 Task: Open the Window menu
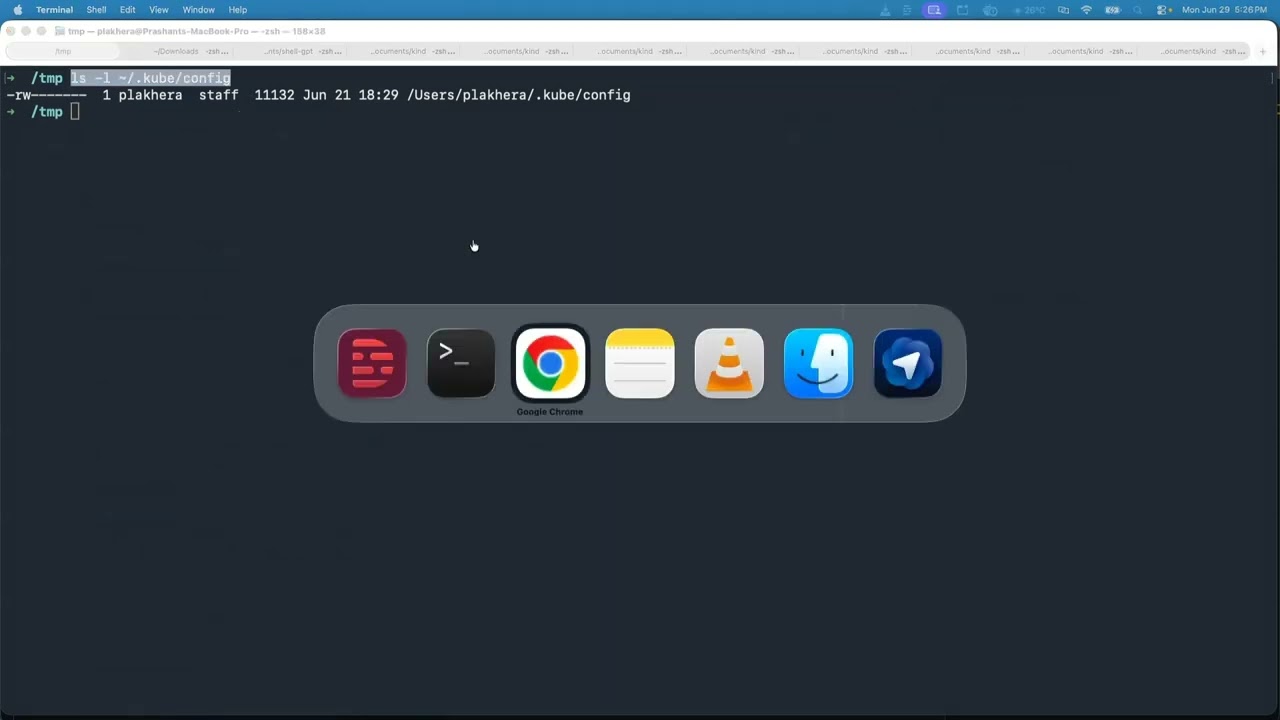(199, 10)
